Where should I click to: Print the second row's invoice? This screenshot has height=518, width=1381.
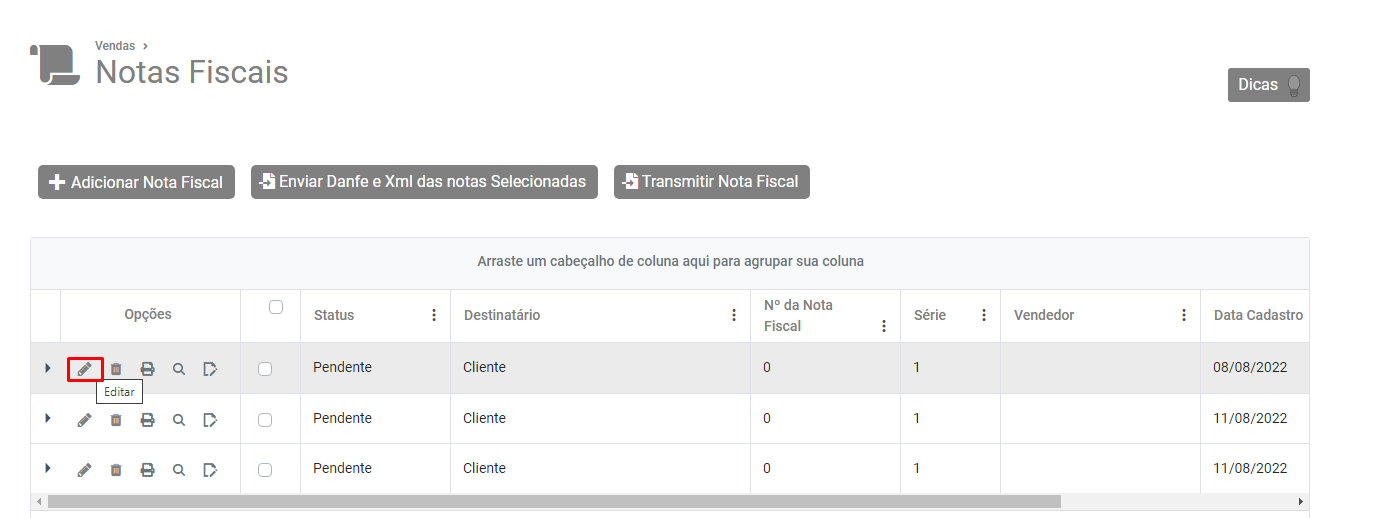click(x=147, y=419)
